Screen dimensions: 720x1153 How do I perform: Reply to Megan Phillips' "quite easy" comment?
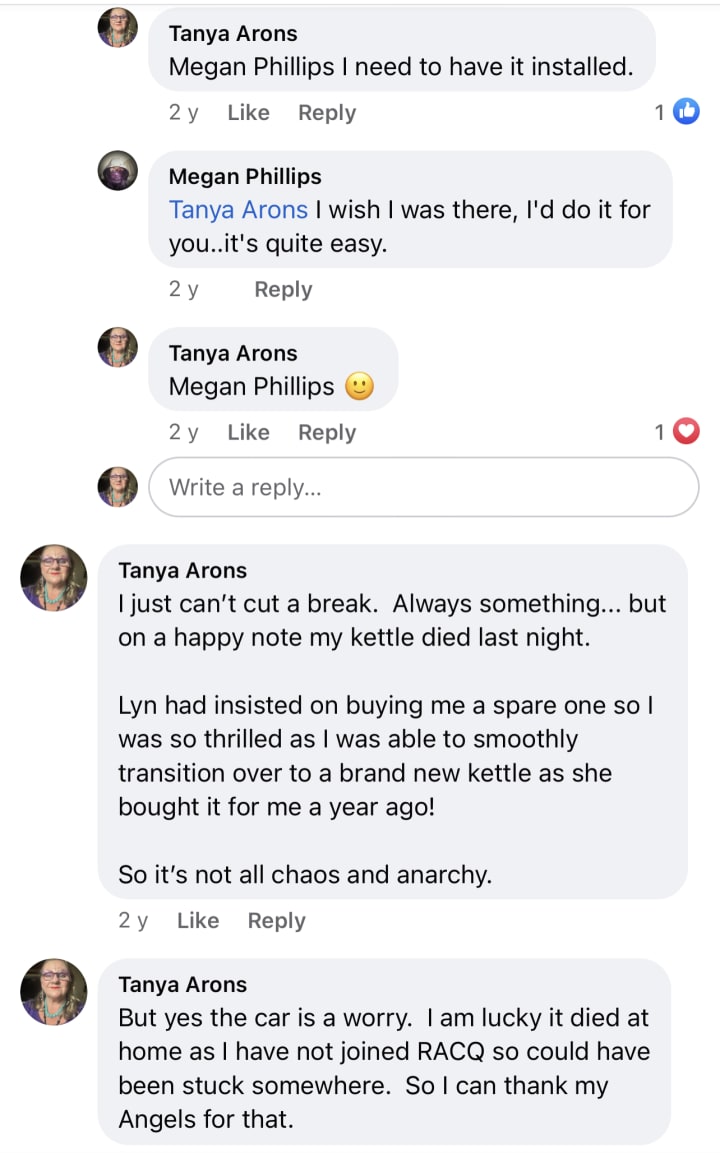(283, 290)
